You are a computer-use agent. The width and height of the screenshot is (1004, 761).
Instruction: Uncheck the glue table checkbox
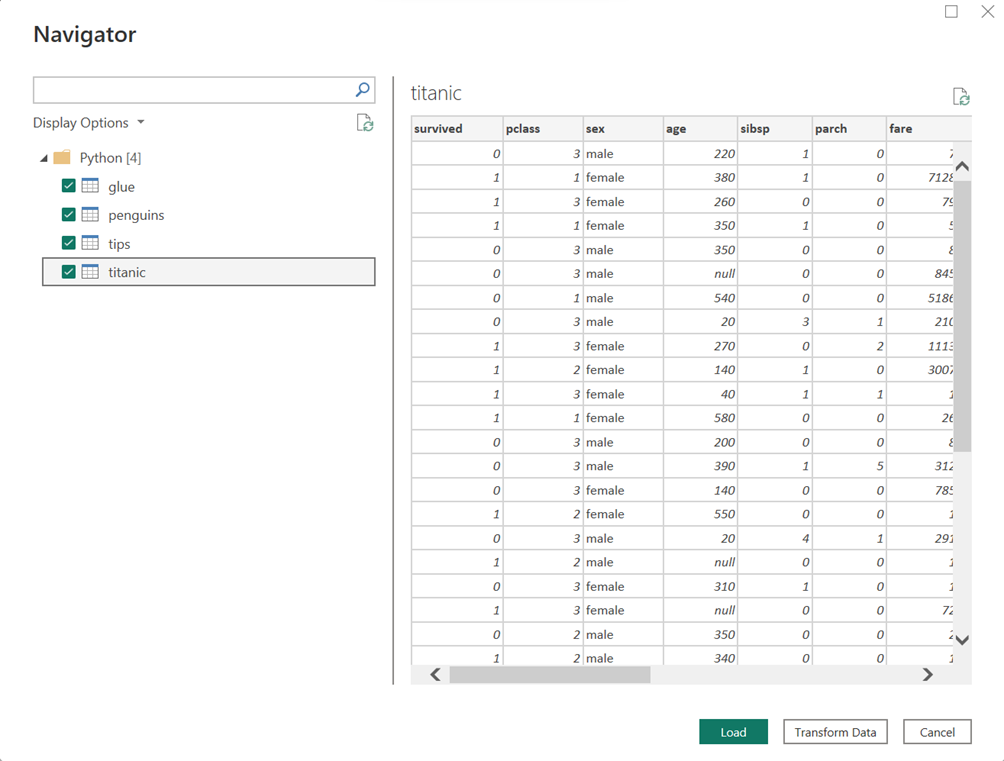[69, 186]
